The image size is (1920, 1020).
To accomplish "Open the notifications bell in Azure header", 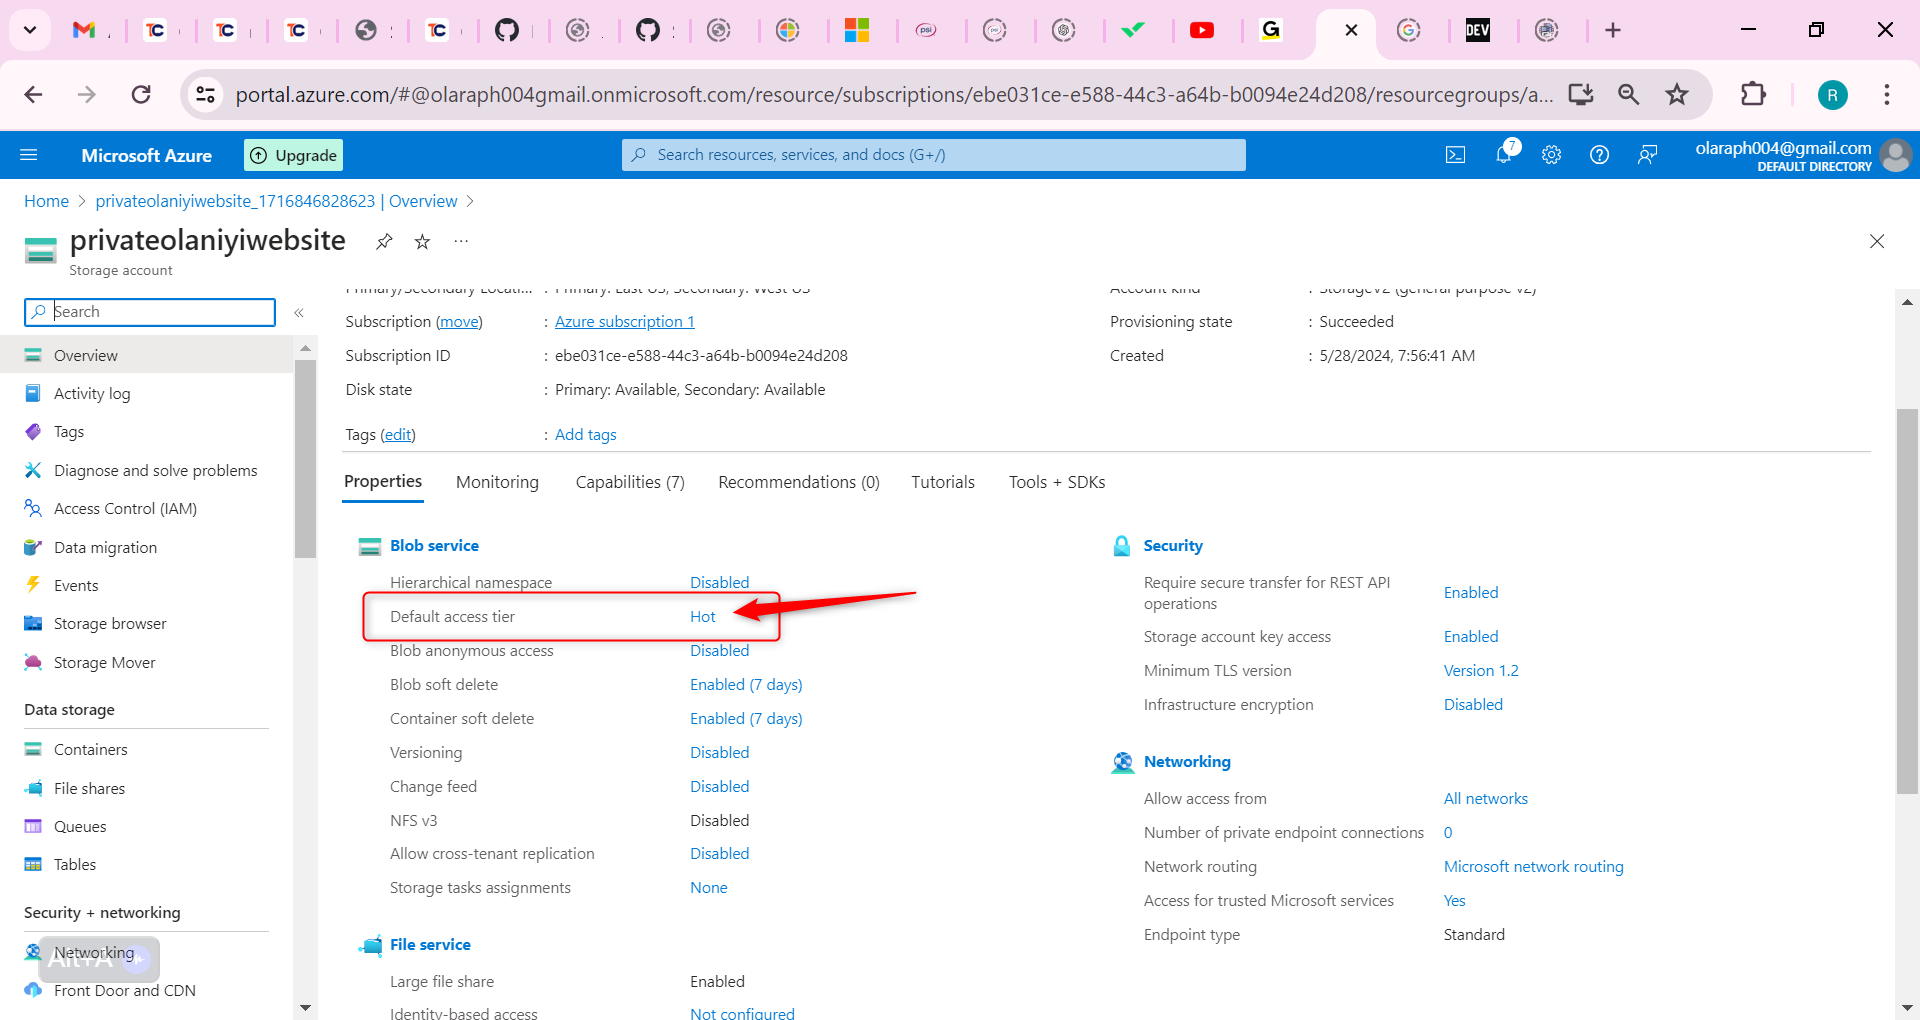I will [1504, 154].
